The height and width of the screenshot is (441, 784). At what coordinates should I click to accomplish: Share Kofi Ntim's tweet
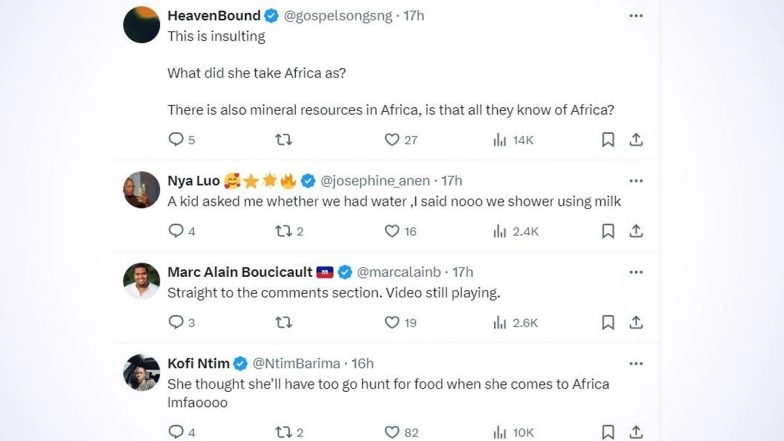(636, 432)
